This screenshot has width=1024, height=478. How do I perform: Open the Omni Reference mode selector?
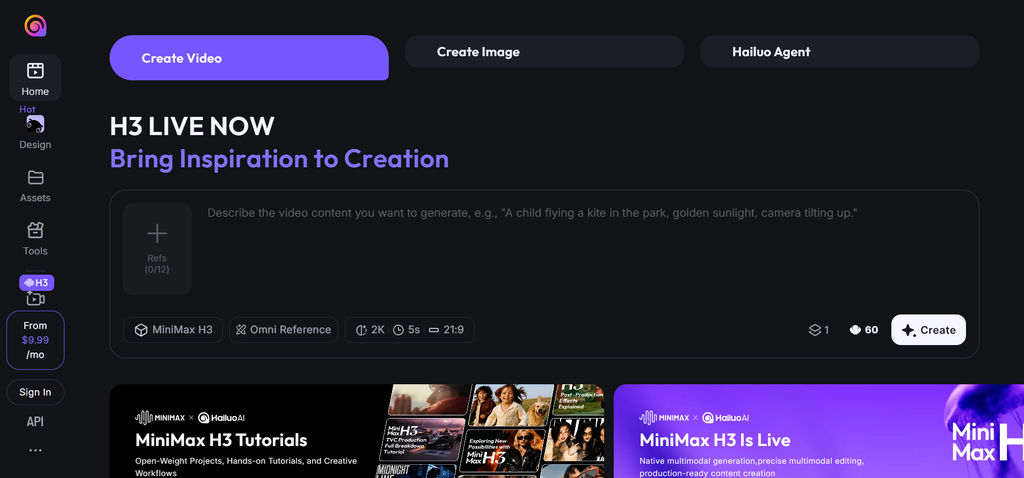coord(283,330)
